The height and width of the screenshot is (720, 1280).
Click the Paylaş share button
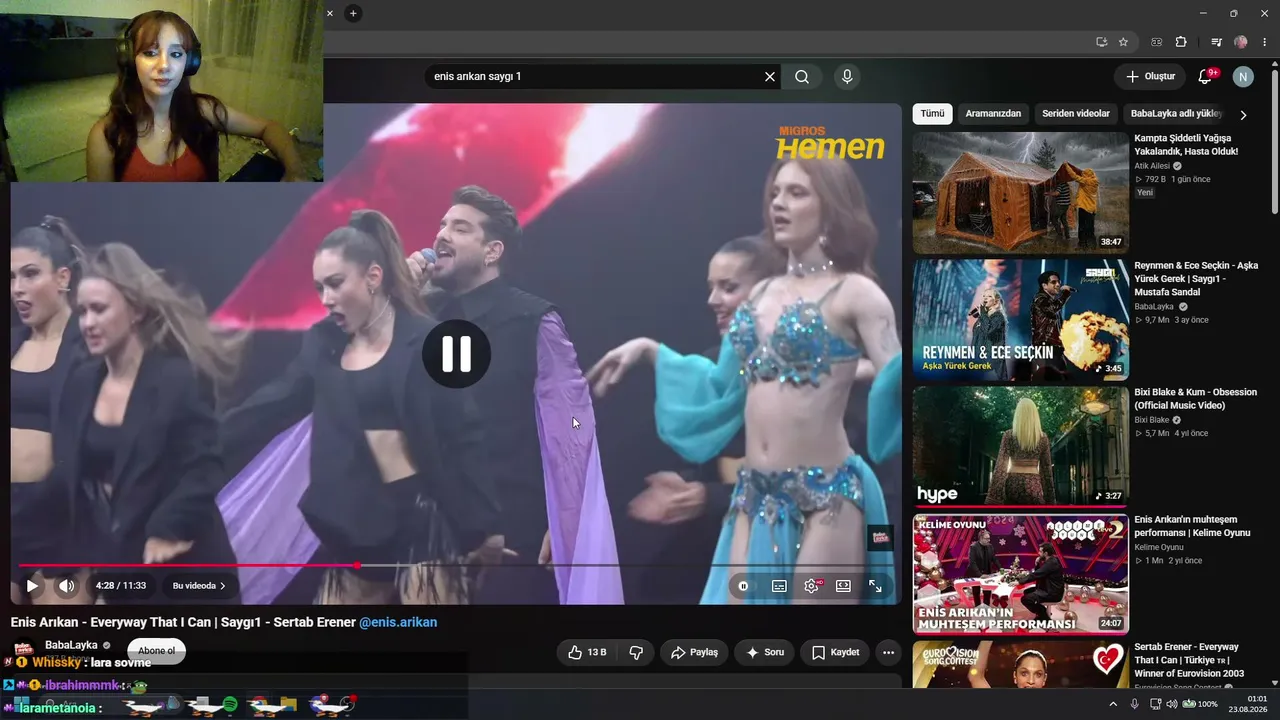[x=694, y=652]
